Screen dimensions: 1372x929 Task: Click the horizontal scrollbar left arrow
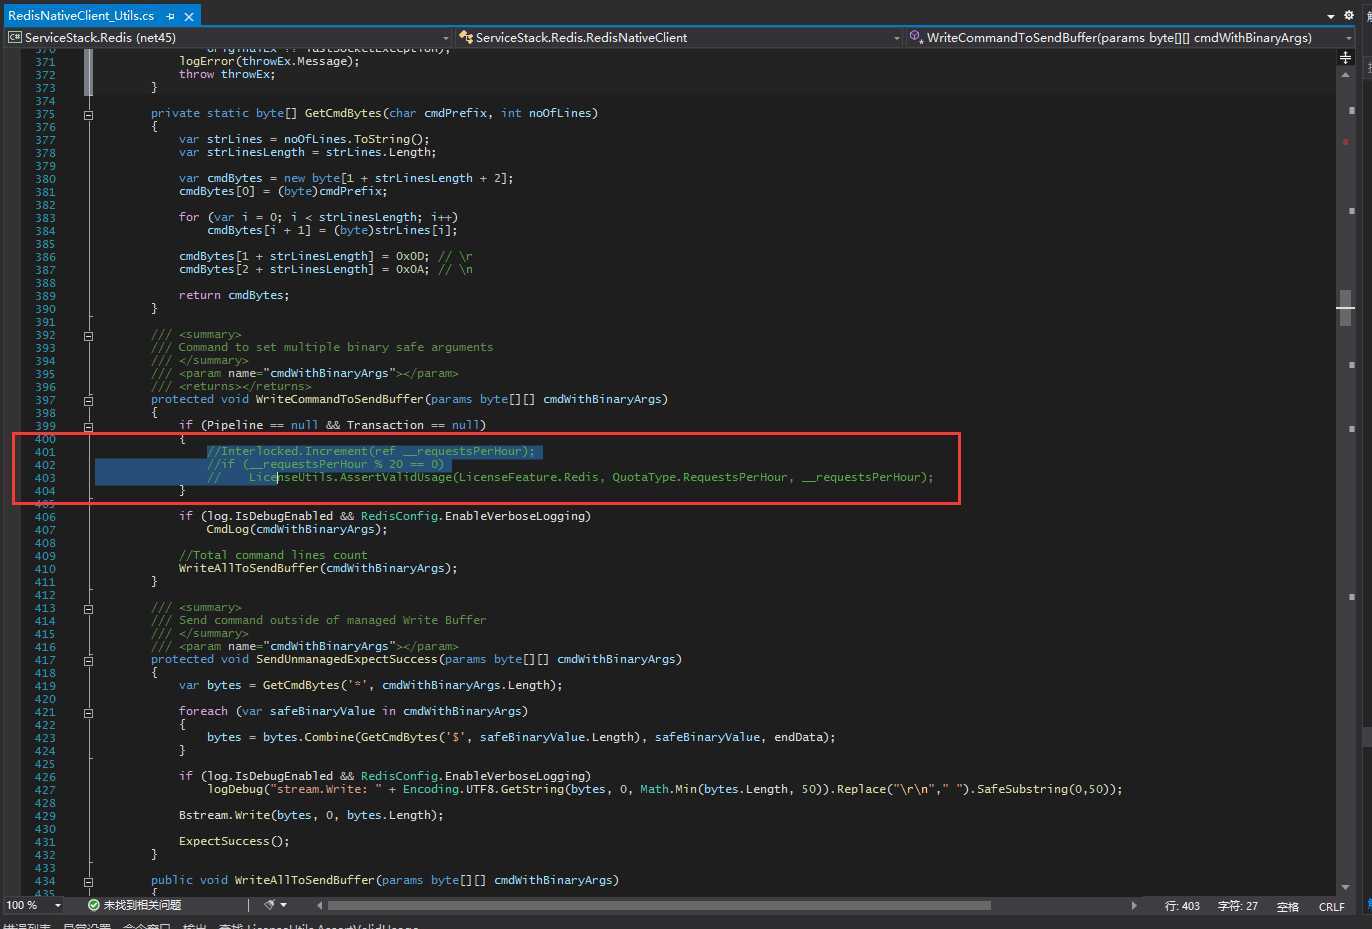(x=320, y=905)
